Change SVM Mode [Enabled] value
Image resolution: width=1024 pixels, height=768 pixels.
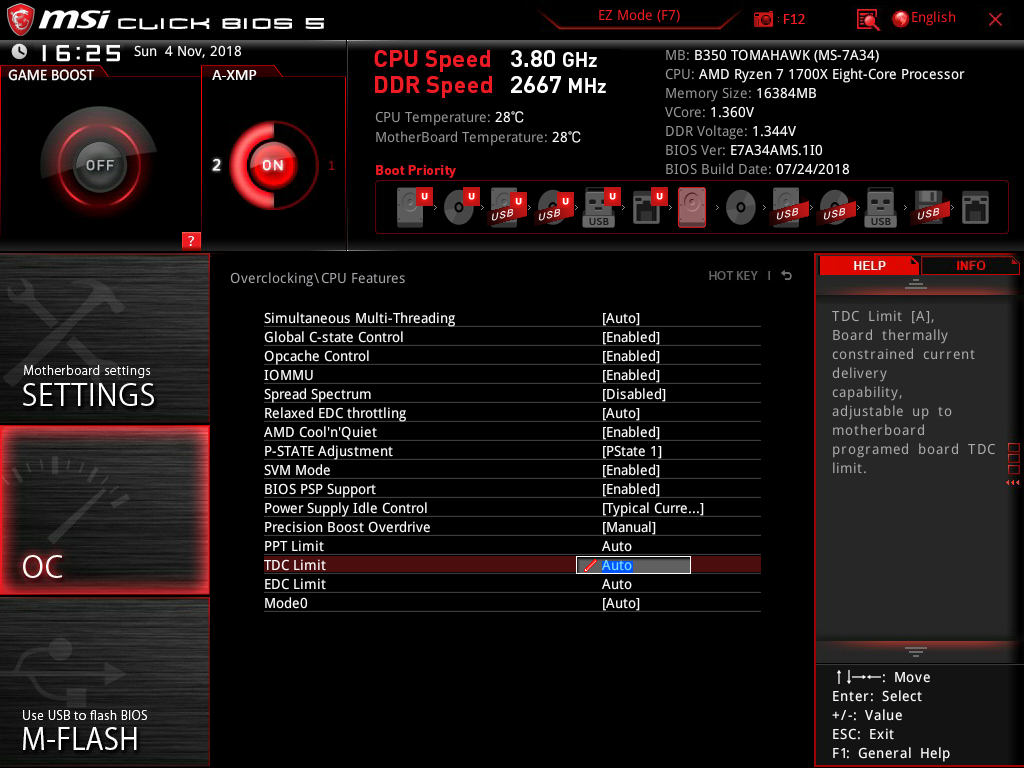(x=631, y=470)
